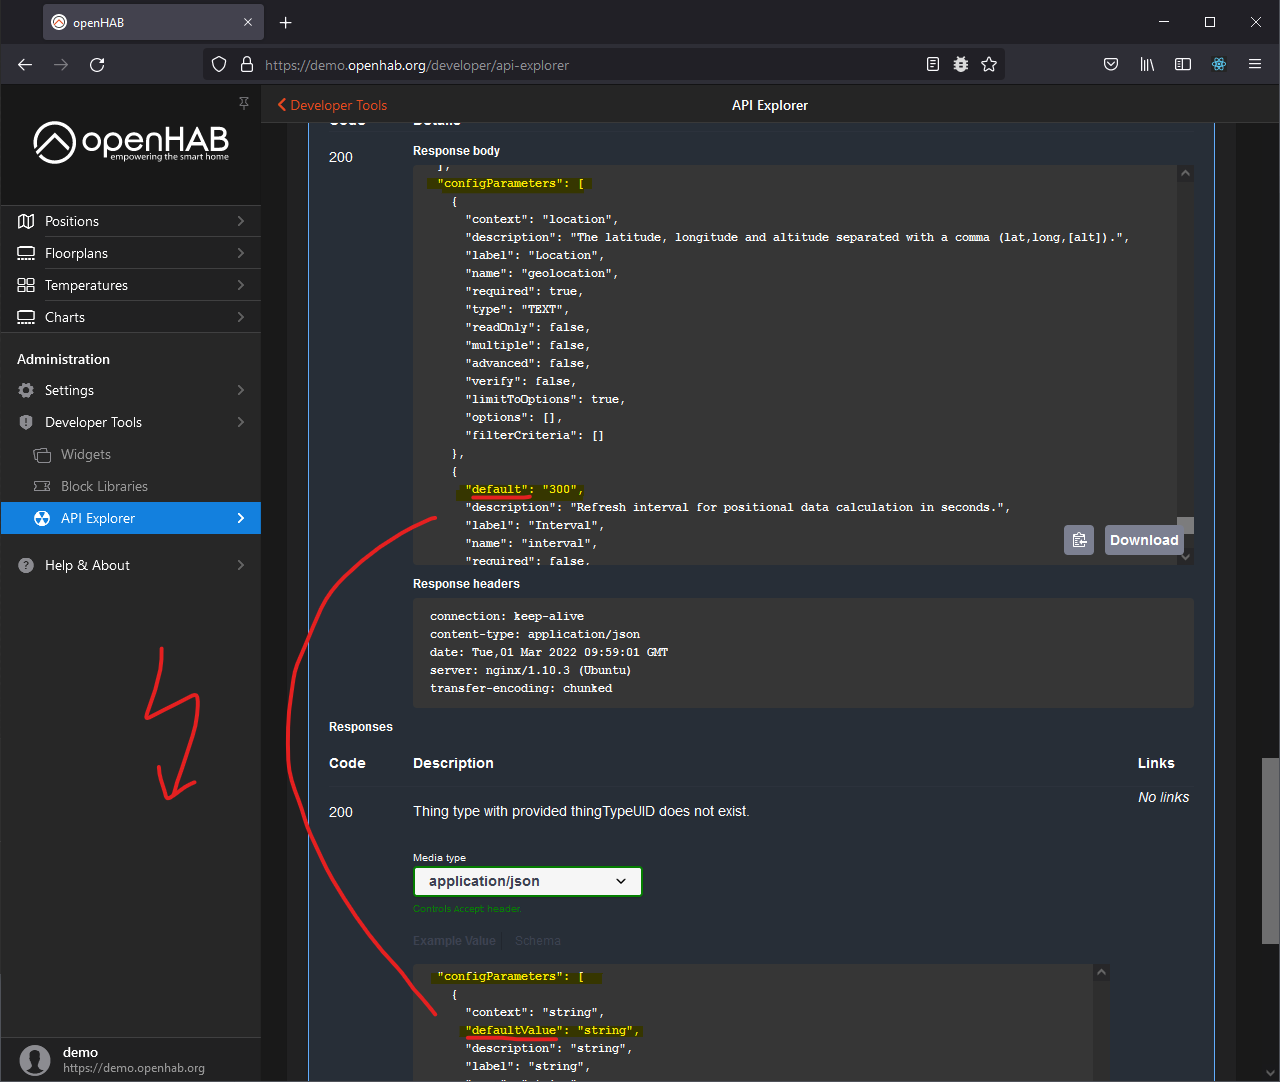Click the browser back arrow
This screenshot has width=1280, height=1082.
tap(25, 65)
